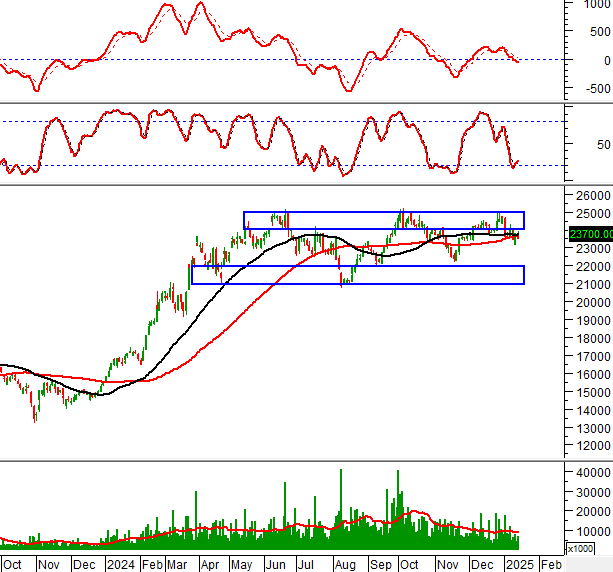The width and height of the screenshot is (613, 572).
Task: Click the 30000 volume axis label
Action: pos(593,493)
